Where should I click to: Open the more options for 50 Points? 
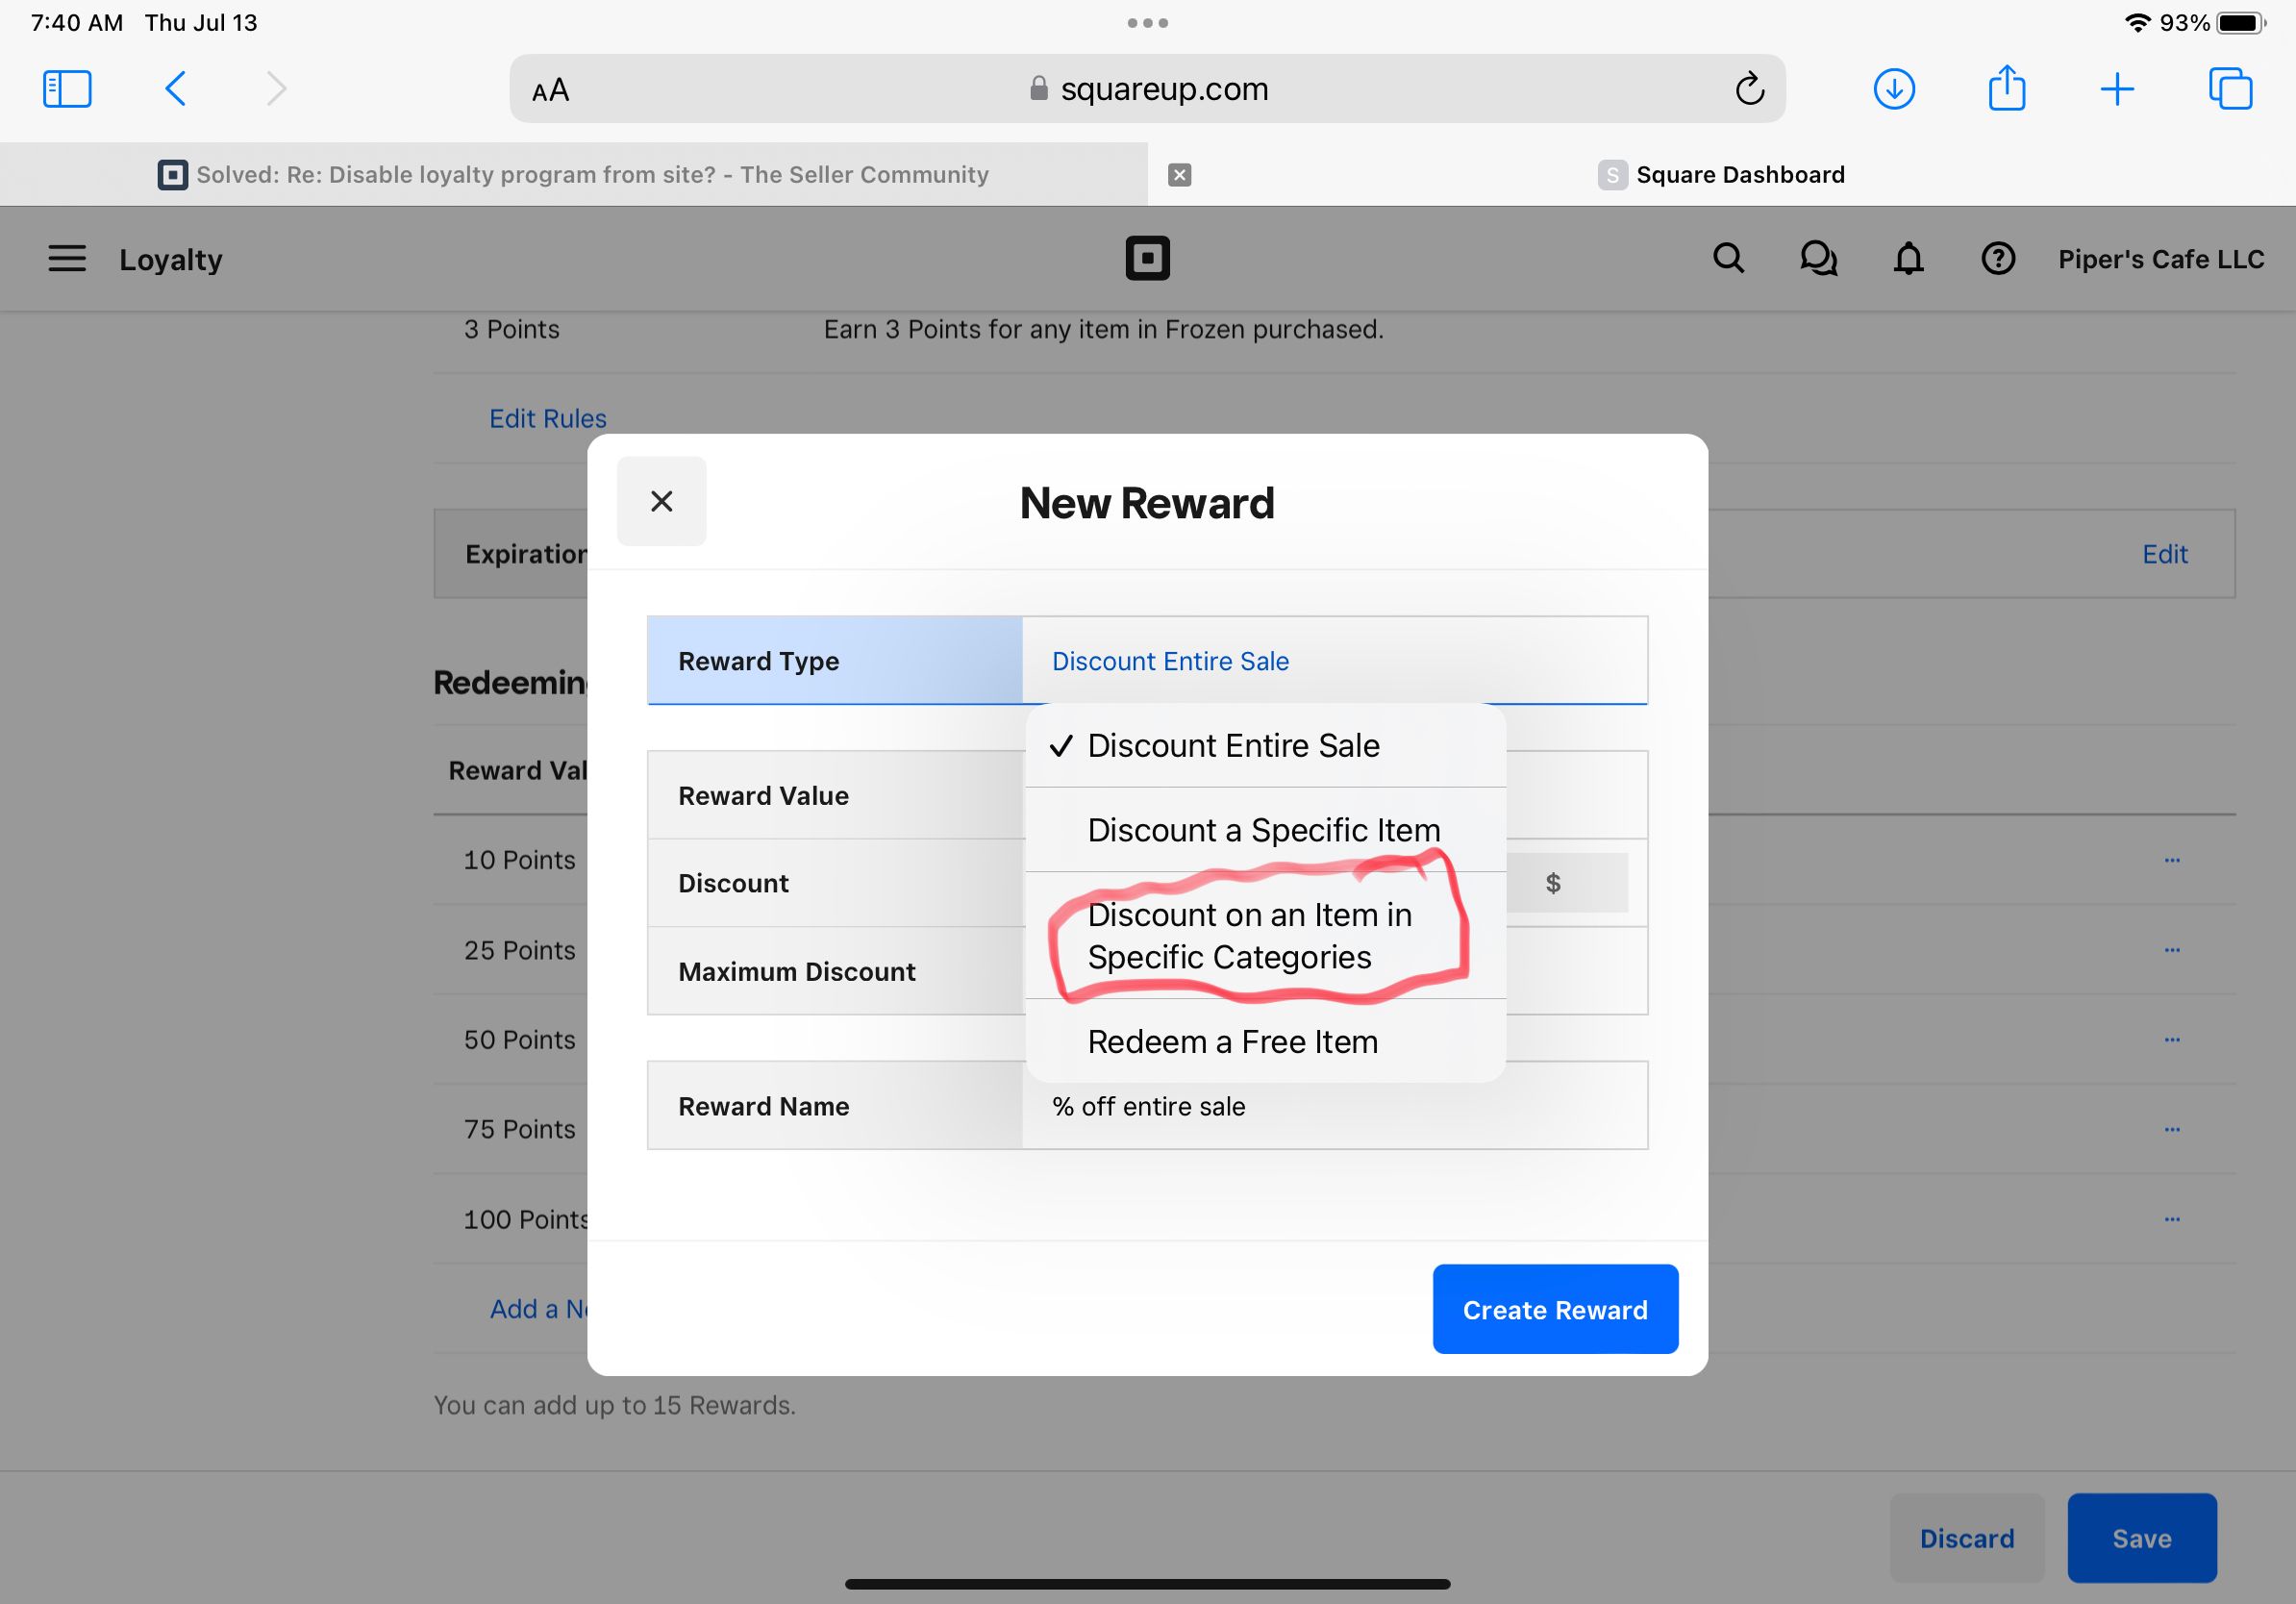(2172, 1040)
